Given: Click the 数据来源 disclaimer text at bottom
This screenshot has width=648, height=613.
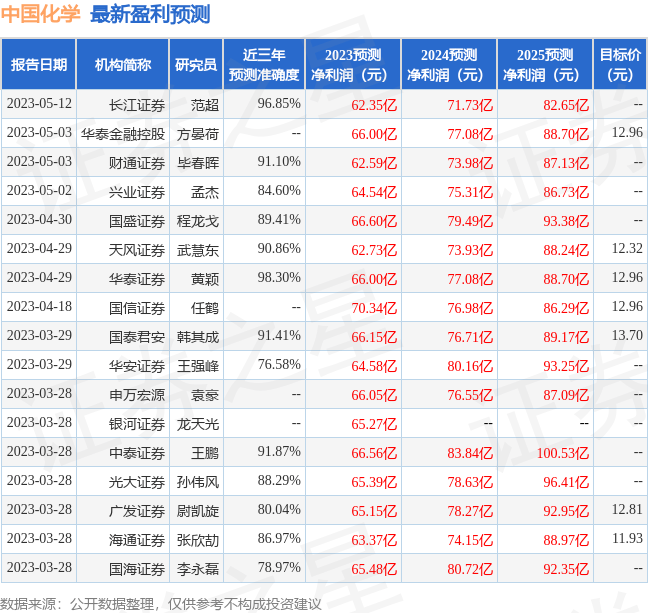Looking at the screenshot, I should point(161,603).
